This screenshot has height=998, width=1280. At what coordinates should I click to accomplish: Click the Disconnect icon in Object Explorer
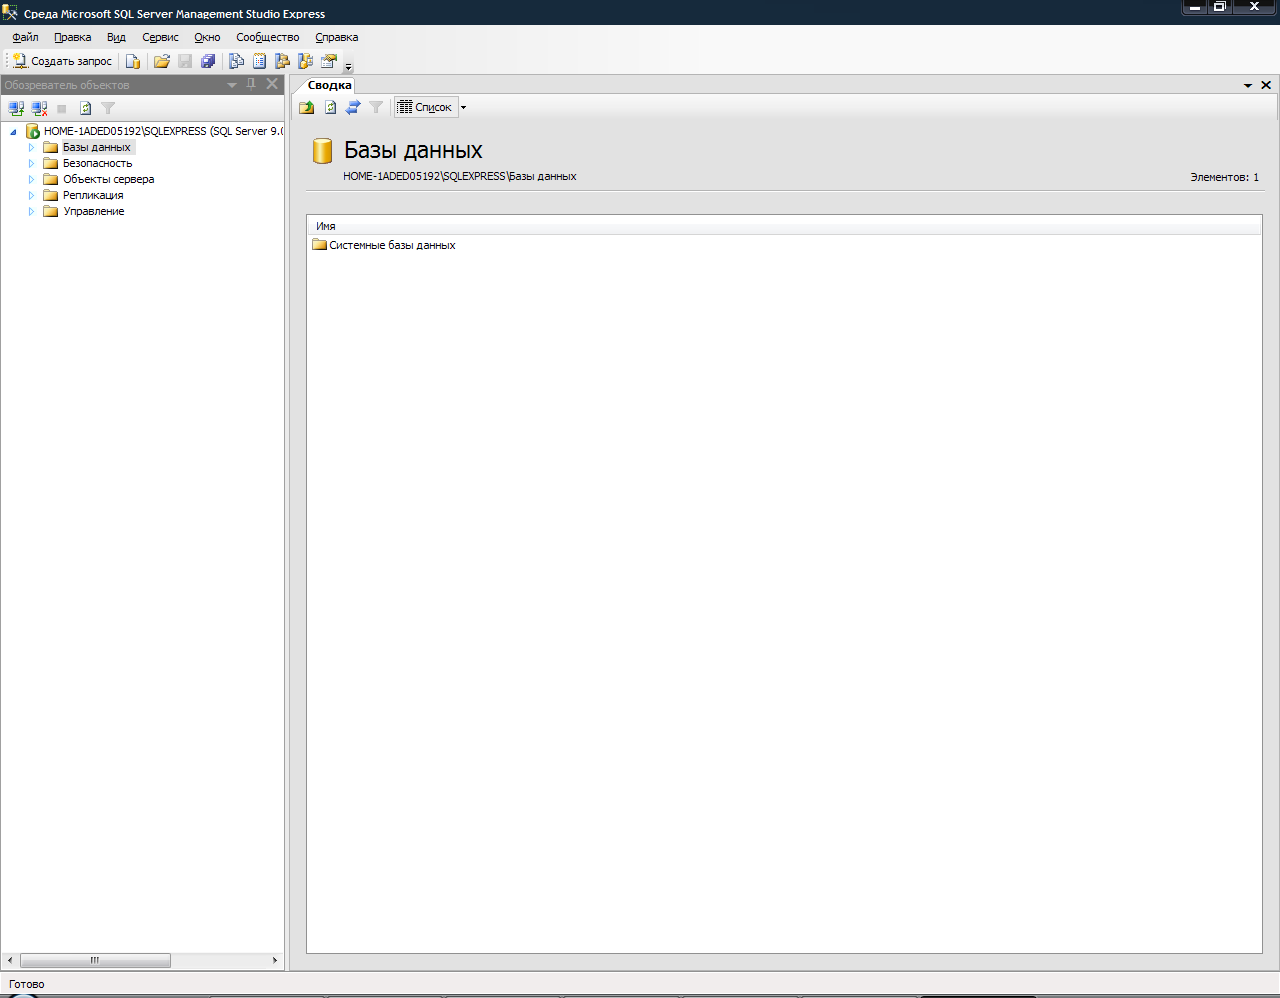pos(39,108)
